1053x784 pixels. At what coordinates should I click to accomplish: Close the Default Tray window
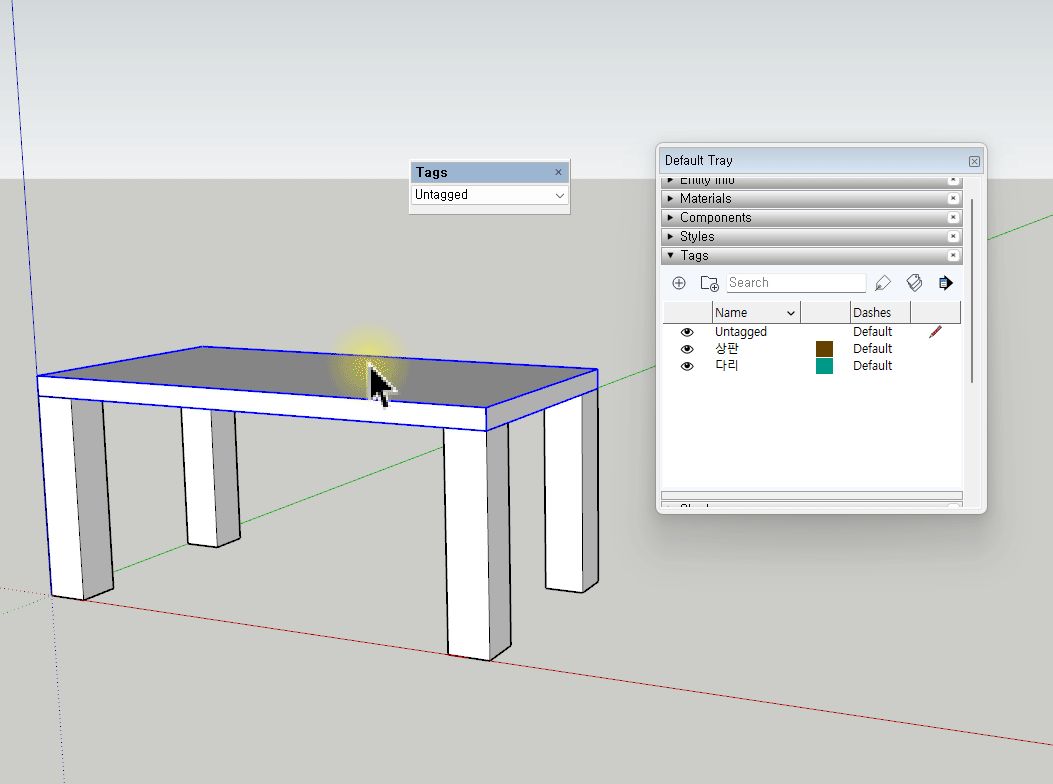coord(974,161)
